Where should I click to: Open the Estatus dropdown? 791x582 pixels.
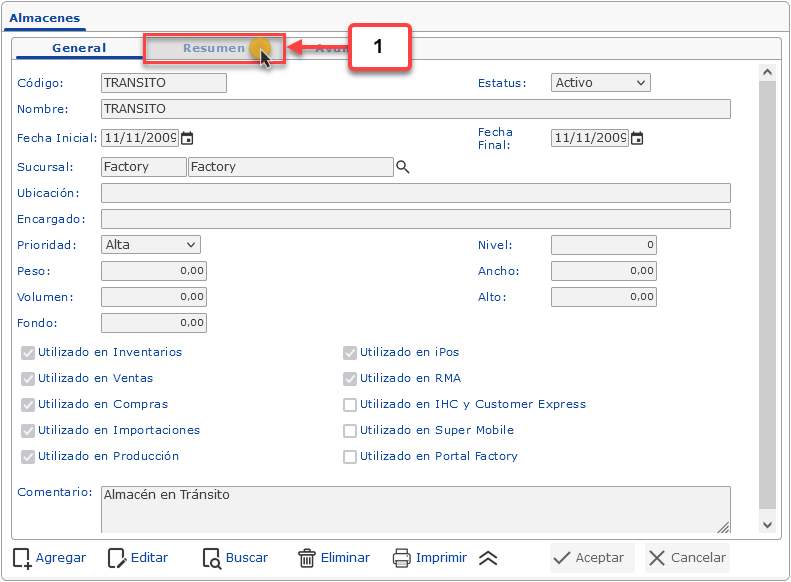[x=600, y=83]
